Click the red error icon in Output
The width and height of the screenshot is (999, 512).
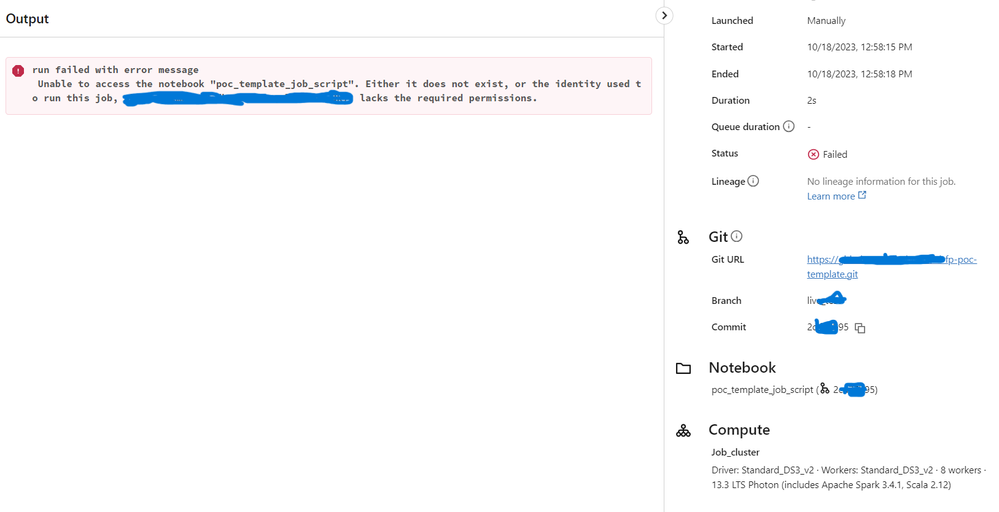18,71
